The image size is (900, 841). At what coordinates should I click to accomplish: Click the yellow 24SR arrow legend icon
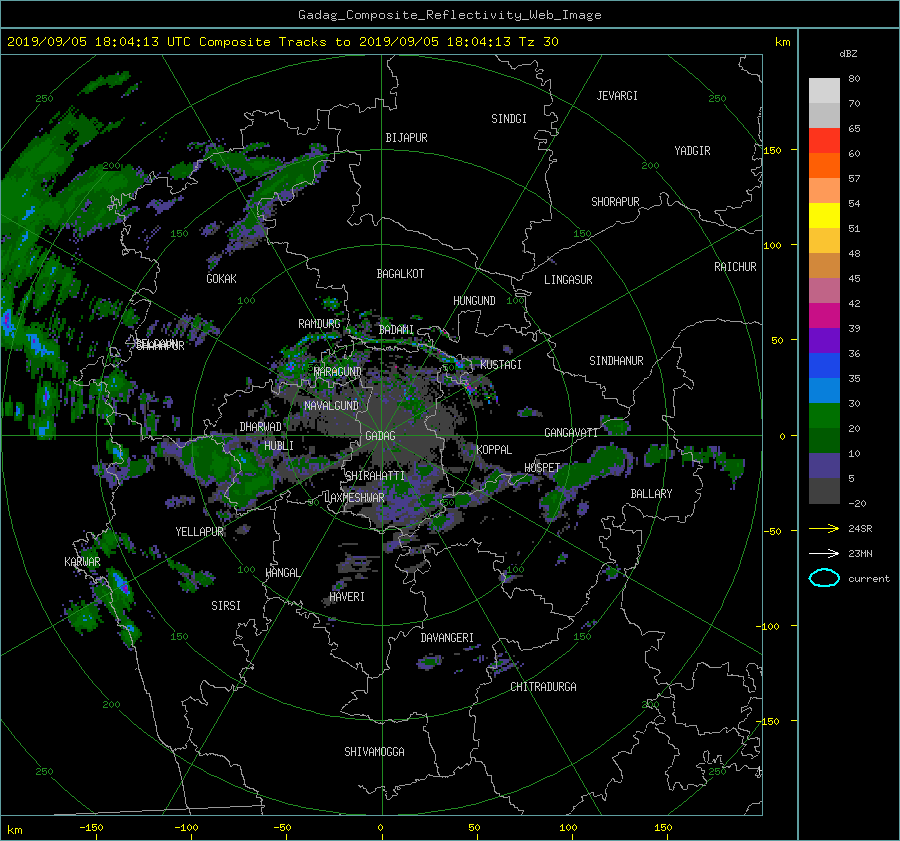pyautogui.click(x=824, y=528)
